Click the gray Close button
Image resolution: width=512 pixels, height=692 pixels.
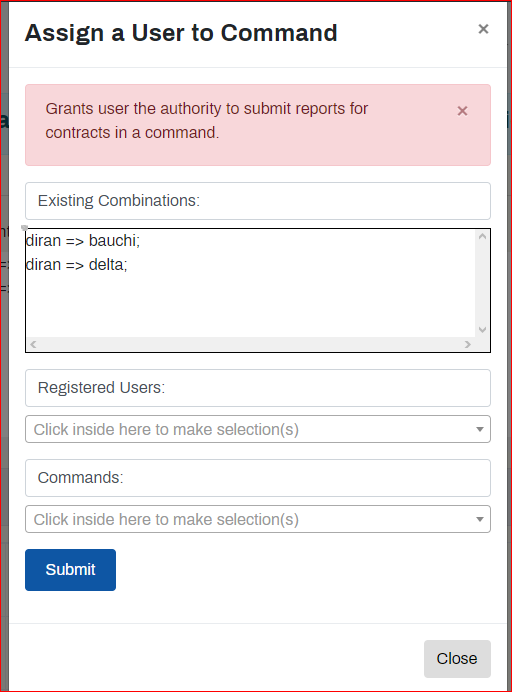(457, 658)
